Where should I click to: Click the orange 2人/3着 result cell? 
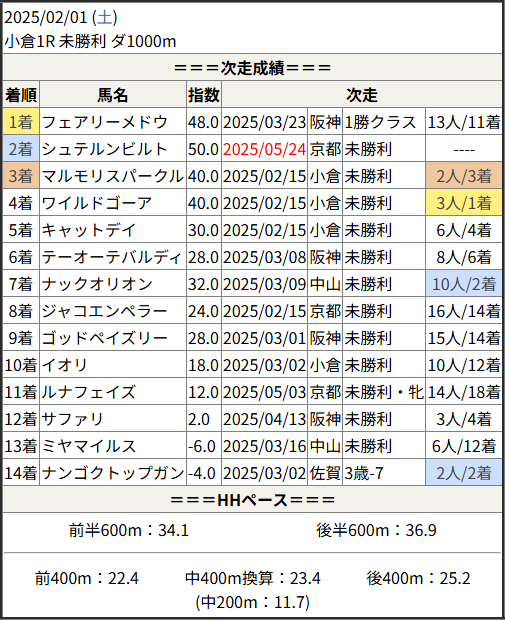pyautogui.click(x=463, y=176)
